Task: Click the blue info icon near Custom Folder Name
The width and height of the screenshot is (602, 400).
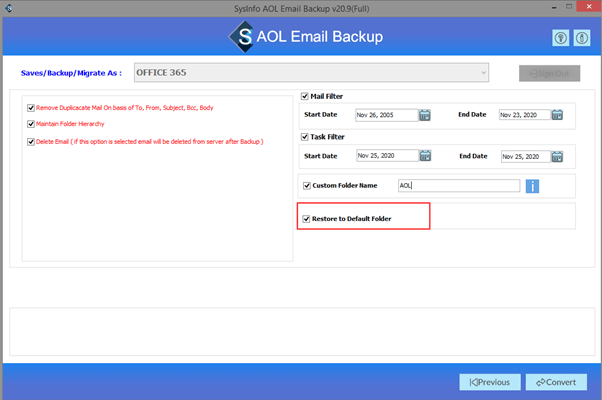Action: pos(532,186)
